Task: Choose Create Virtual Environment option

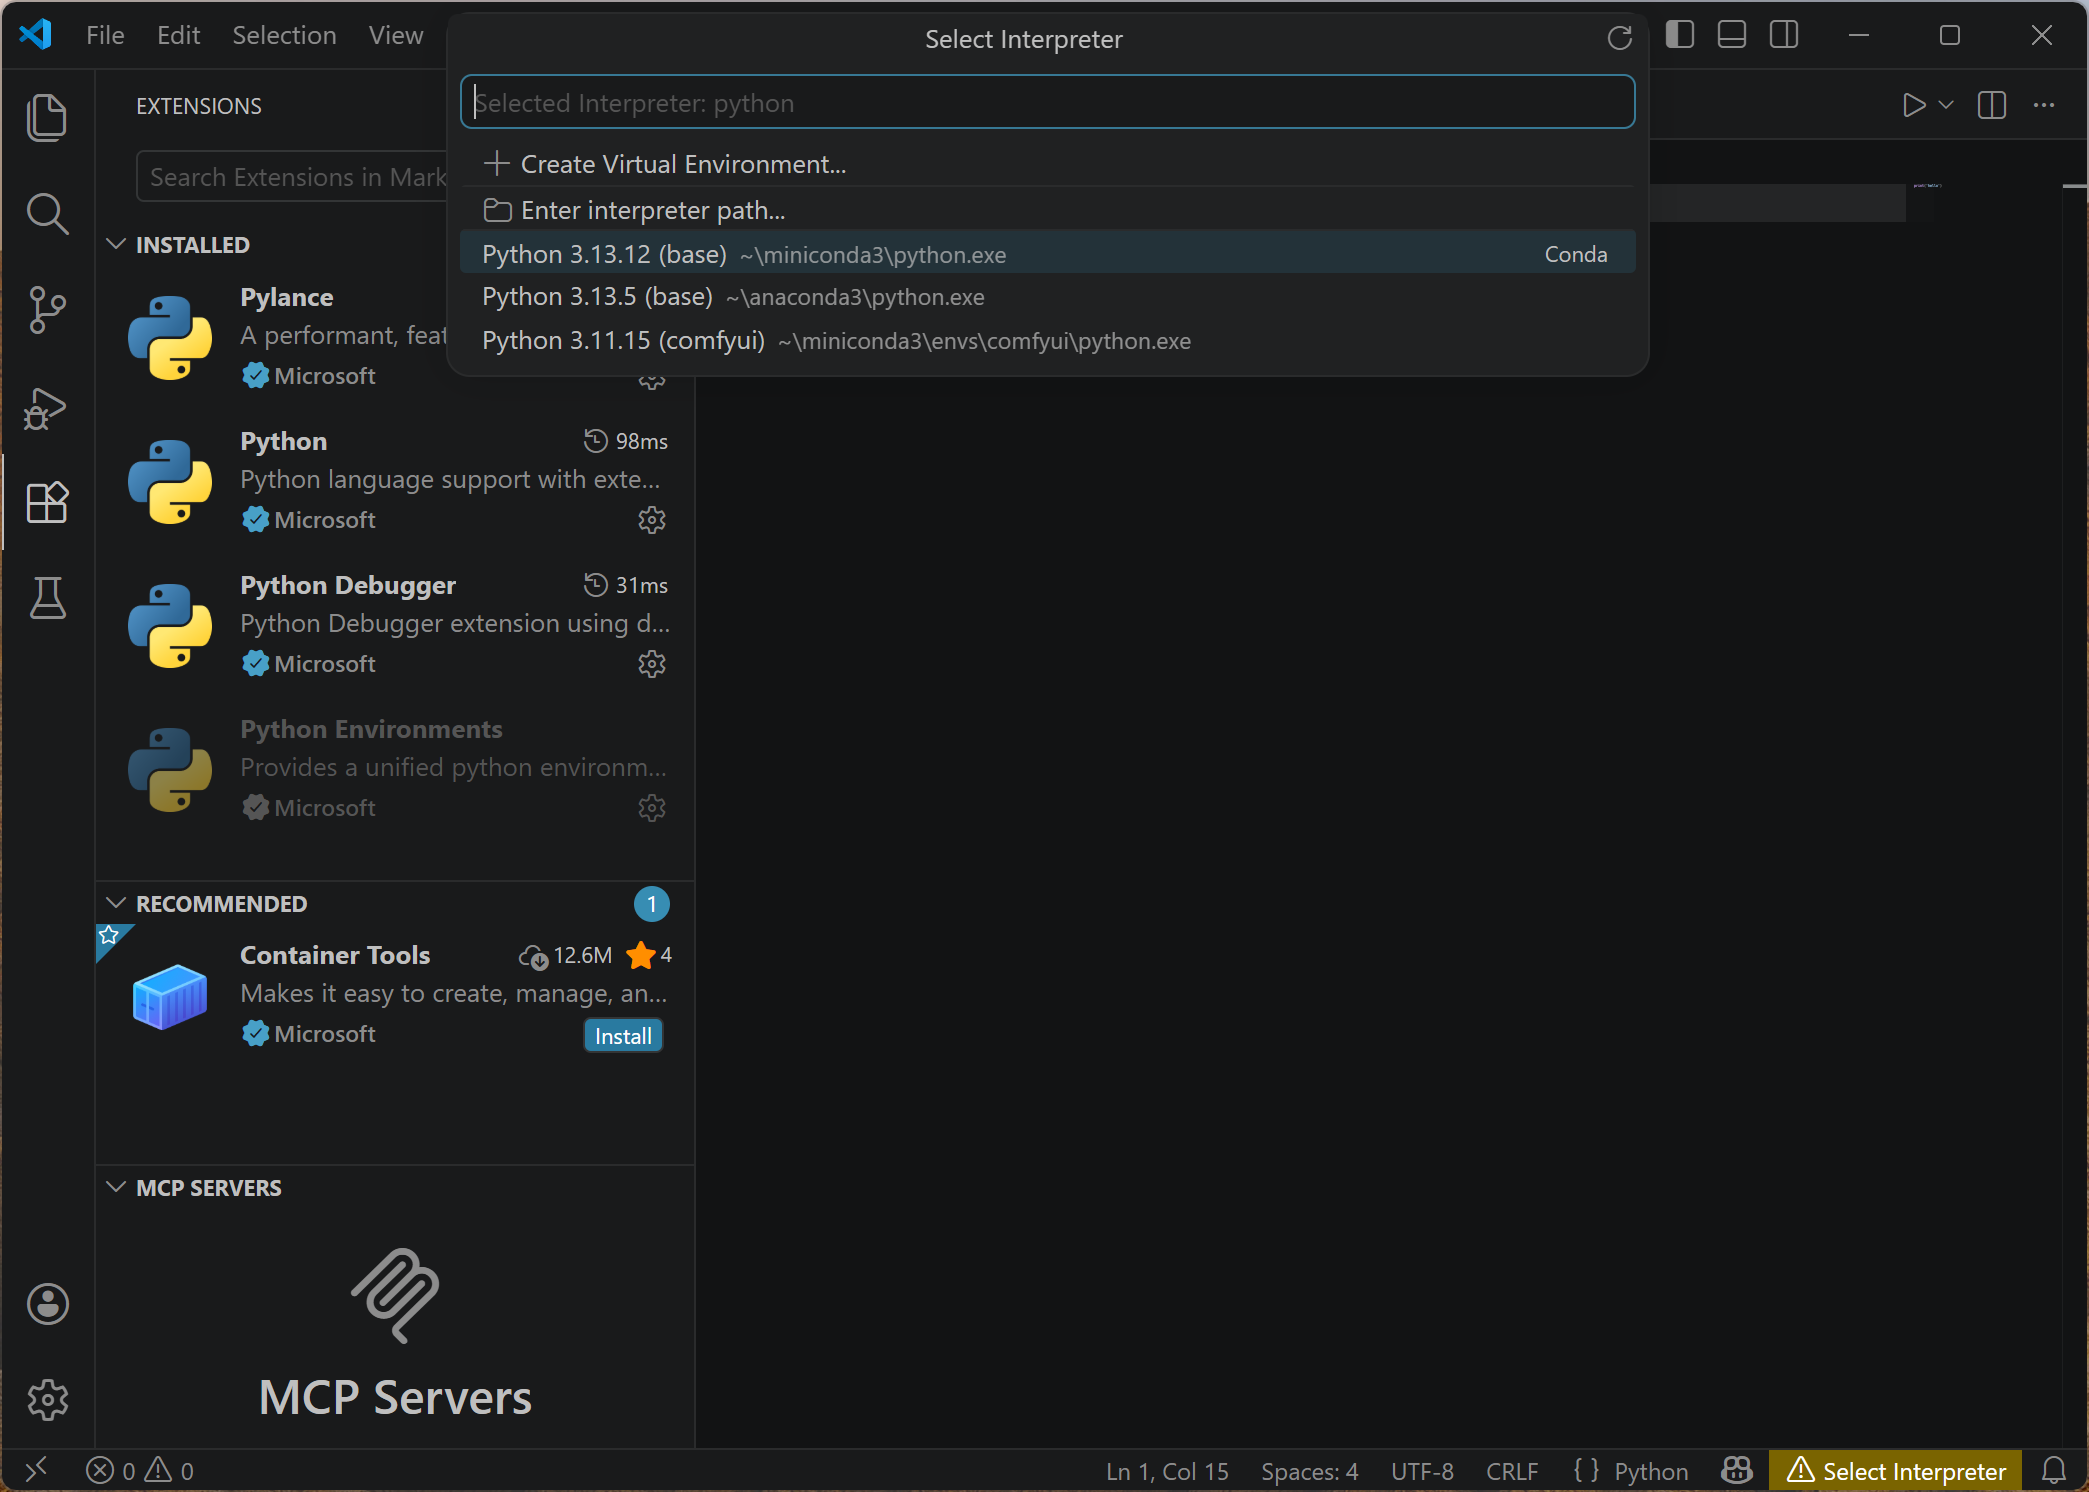Action: point(1047,164)
